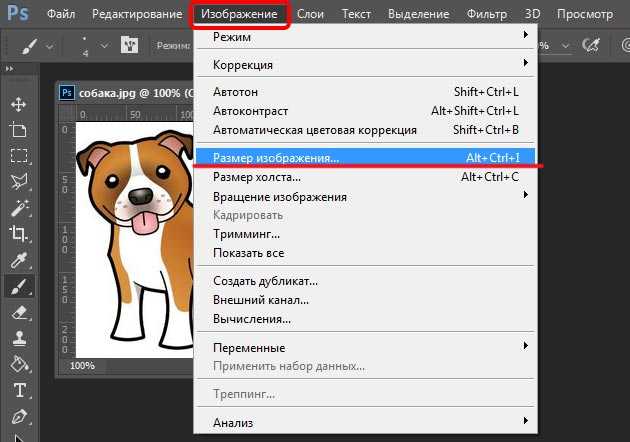Select the Rectangular Marquee tool
630x442 pixels.
pos(19,156)
